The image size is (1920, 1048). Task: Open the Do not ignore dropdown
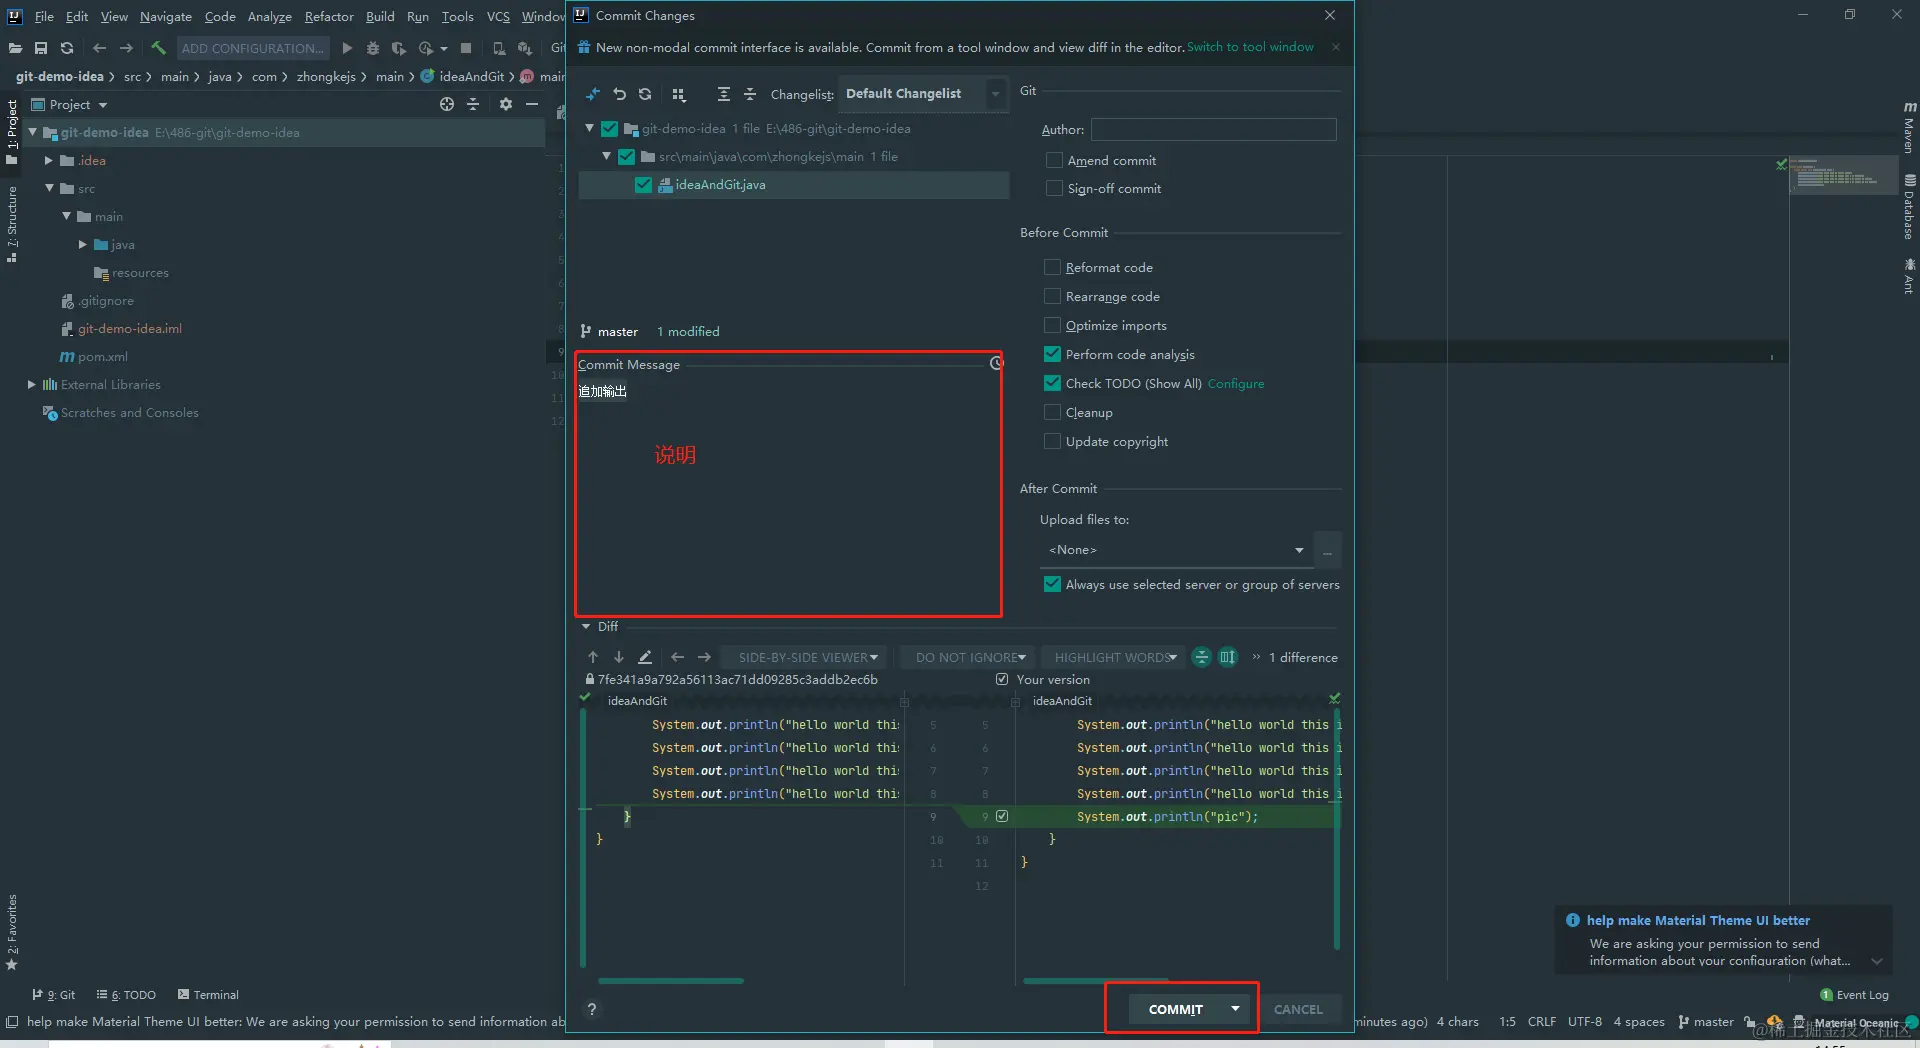click(970, 657)
